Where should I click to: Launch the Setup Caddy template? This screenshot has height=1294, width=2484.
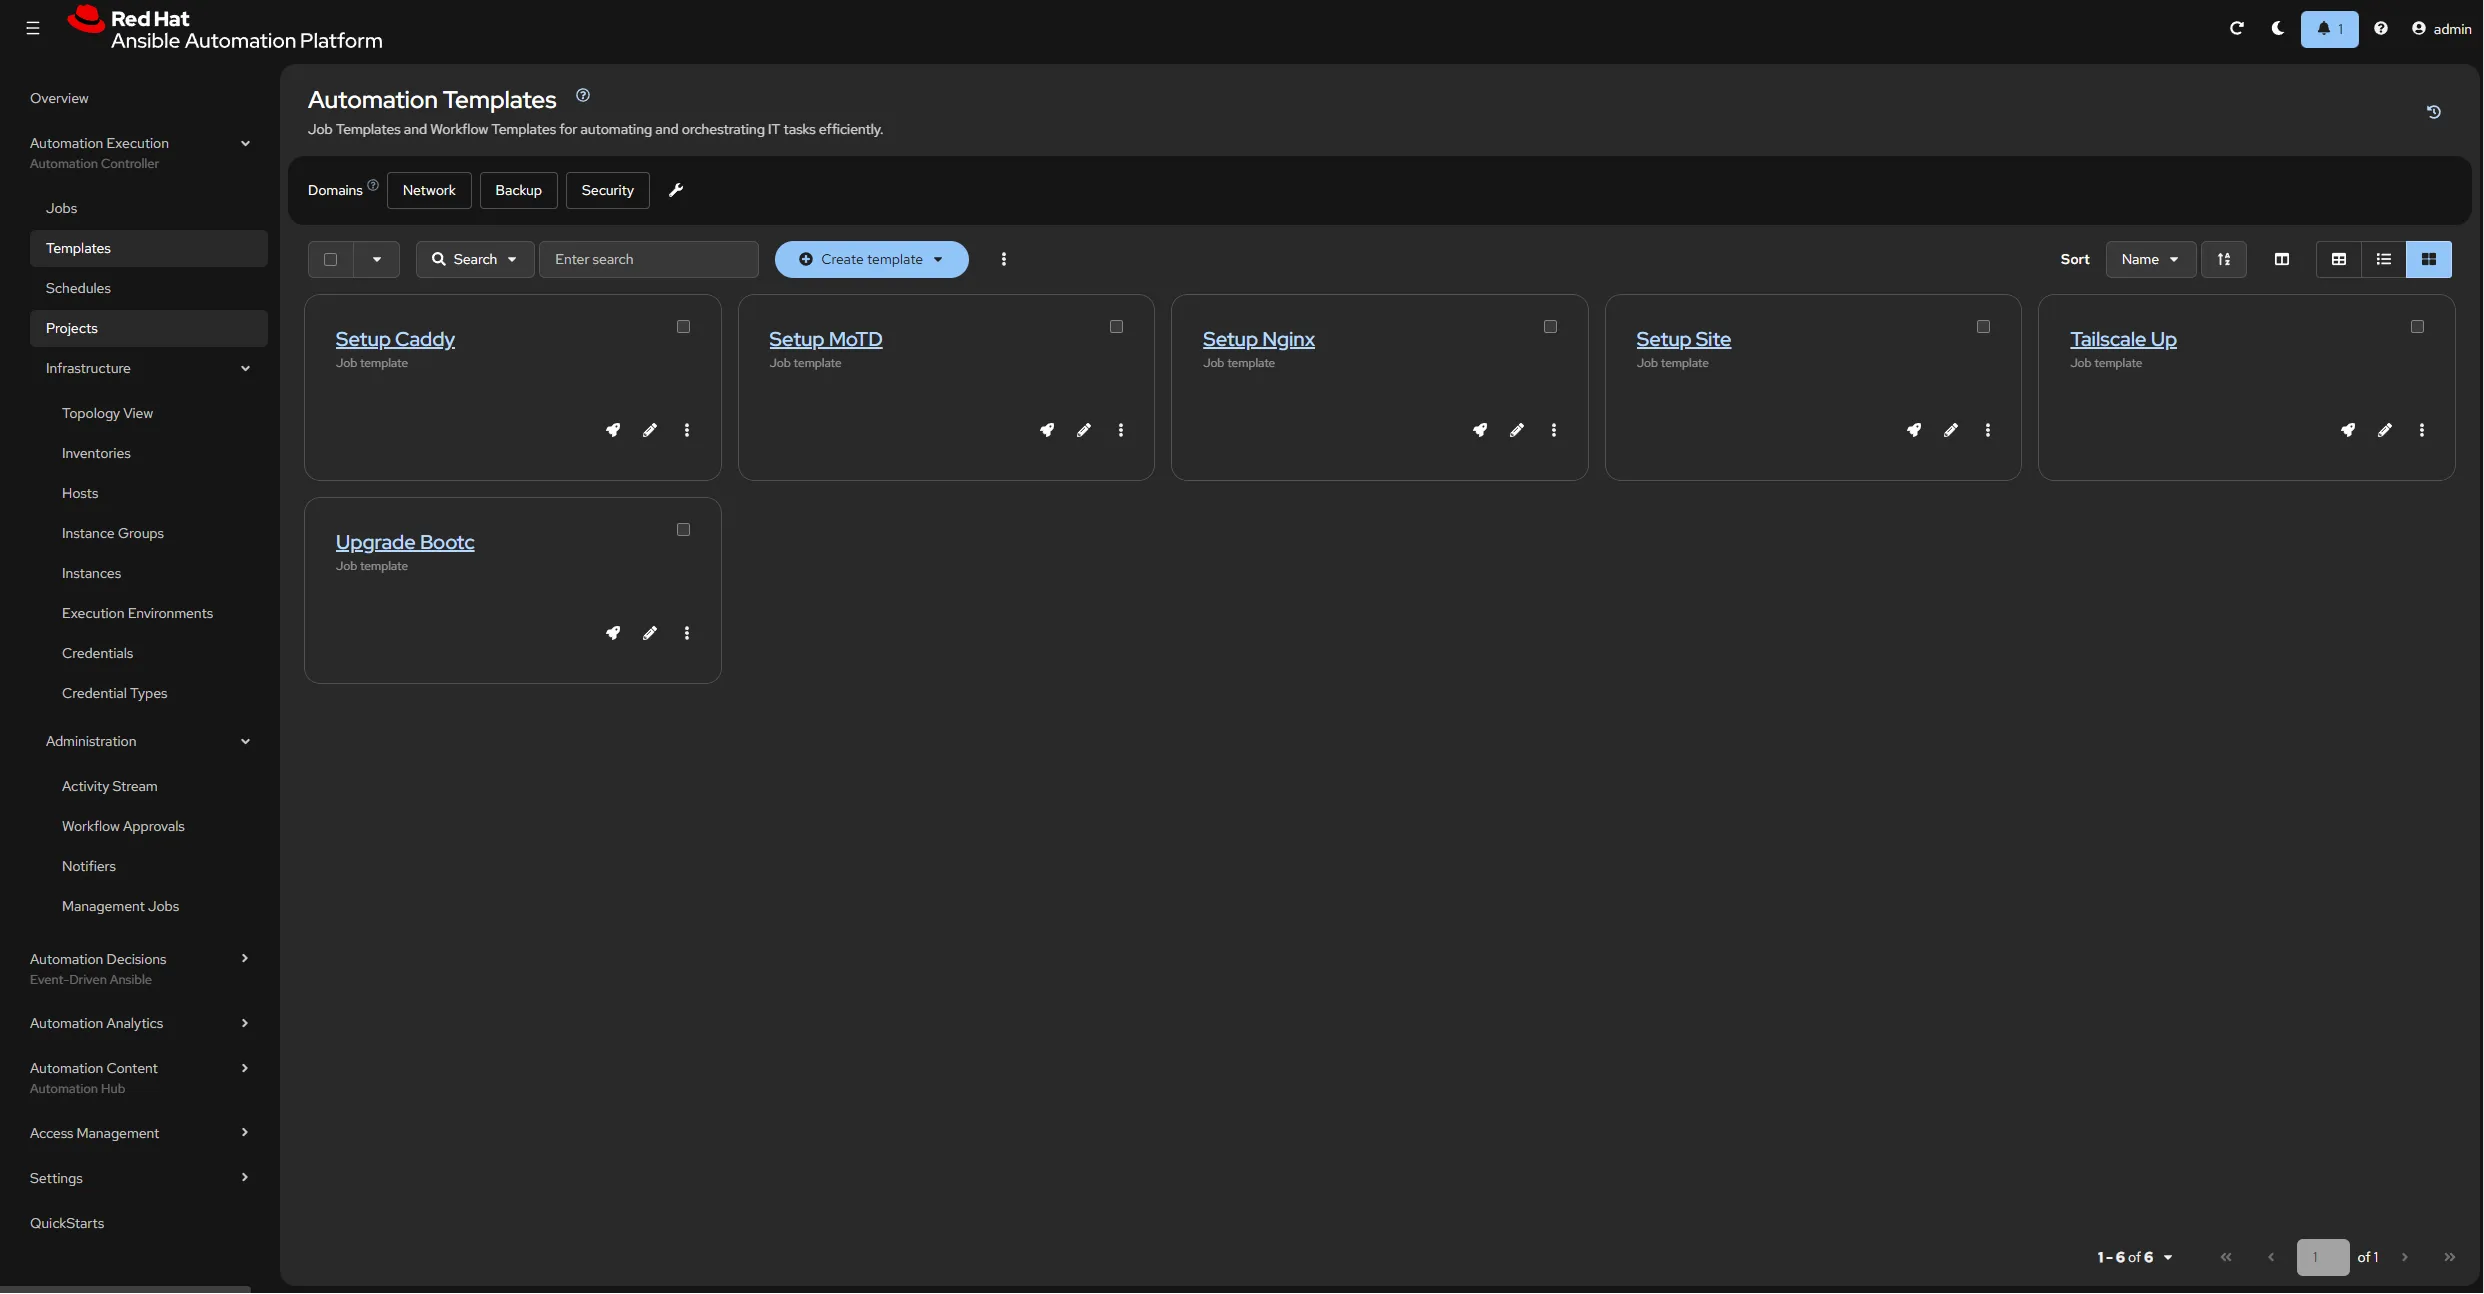pos(613,430)
